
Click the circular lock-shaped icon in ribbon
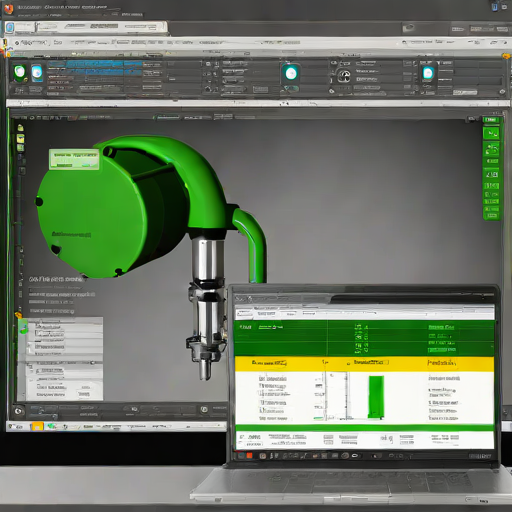pyautogui.click(x=344, y=76)
